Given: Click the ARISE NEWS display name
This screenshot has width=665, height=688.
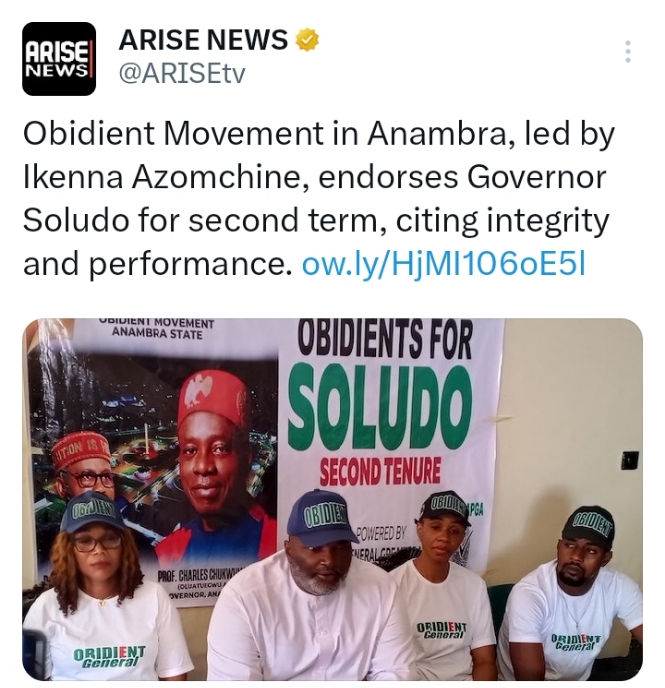Looking at the screenshot, I should (203, 39).
